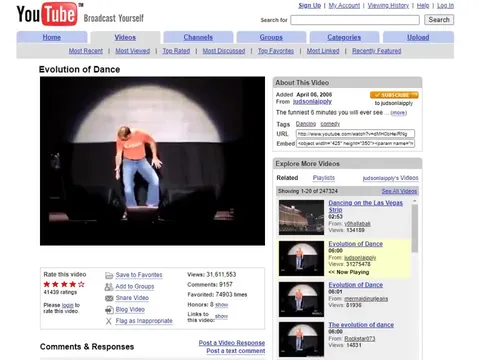Click the Help link
480x360 pixels.
click(x=423, y=6)
